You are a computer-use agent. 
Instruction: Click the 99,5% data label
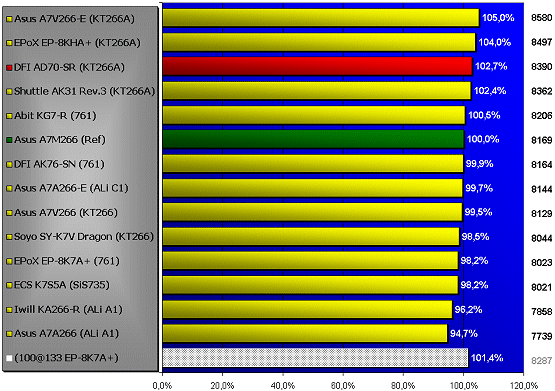coord(479,212)
